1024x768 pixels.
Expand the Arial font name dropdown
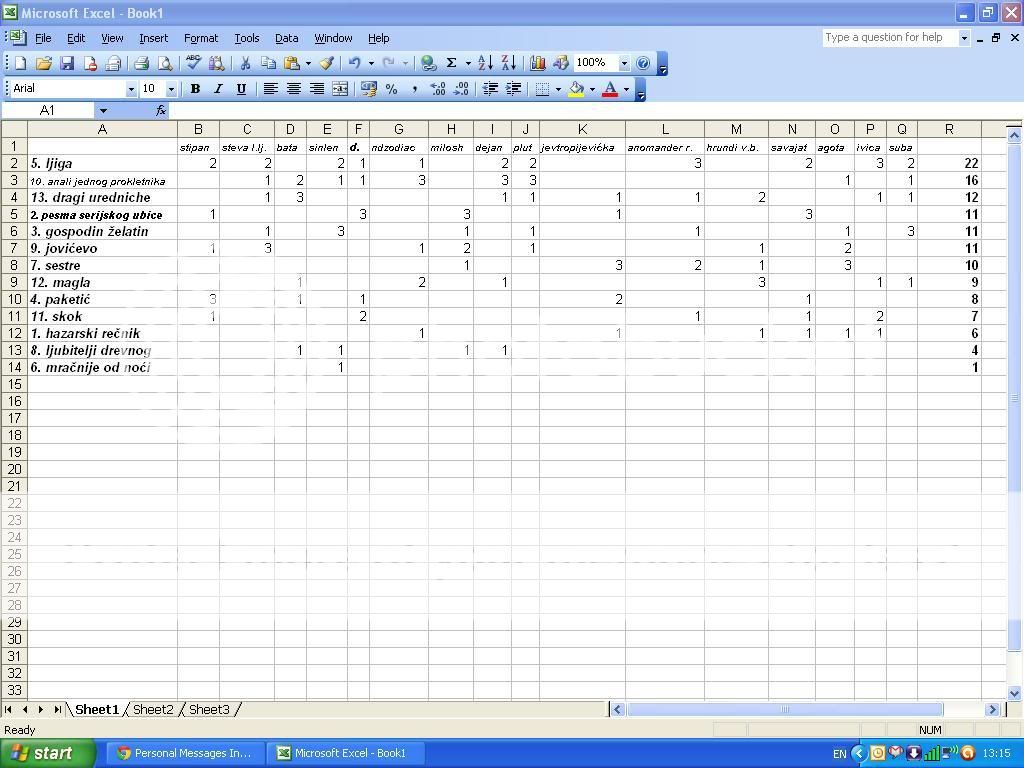click(x=130, y=89)
